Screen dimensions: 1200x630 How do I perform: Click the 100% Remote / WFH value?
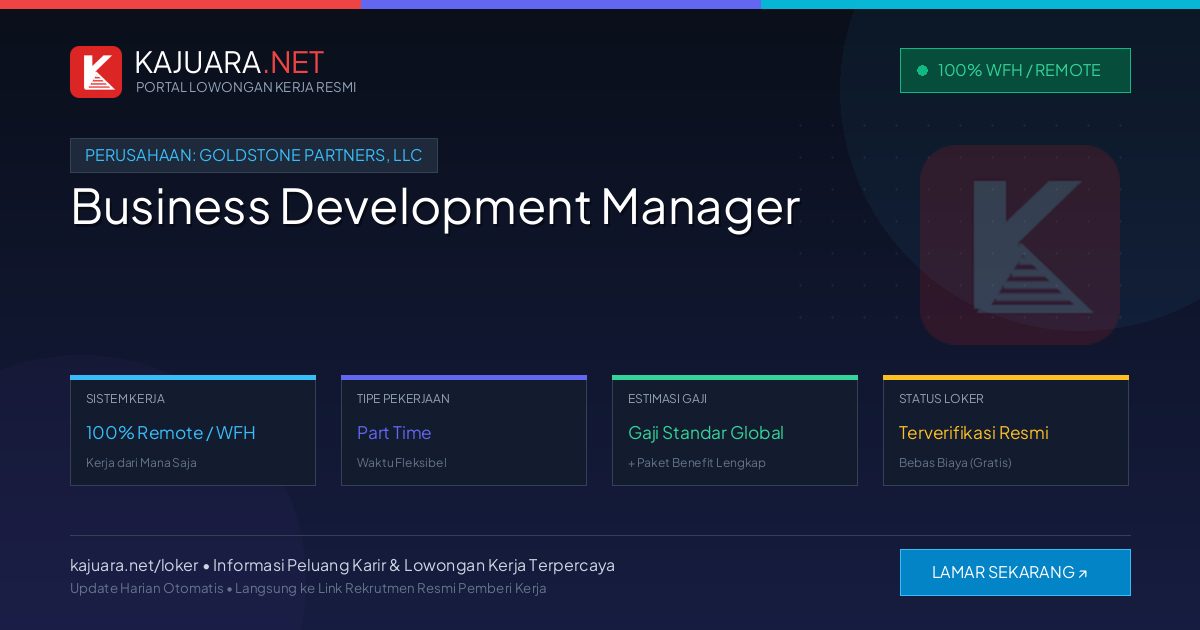pos(171,433)
